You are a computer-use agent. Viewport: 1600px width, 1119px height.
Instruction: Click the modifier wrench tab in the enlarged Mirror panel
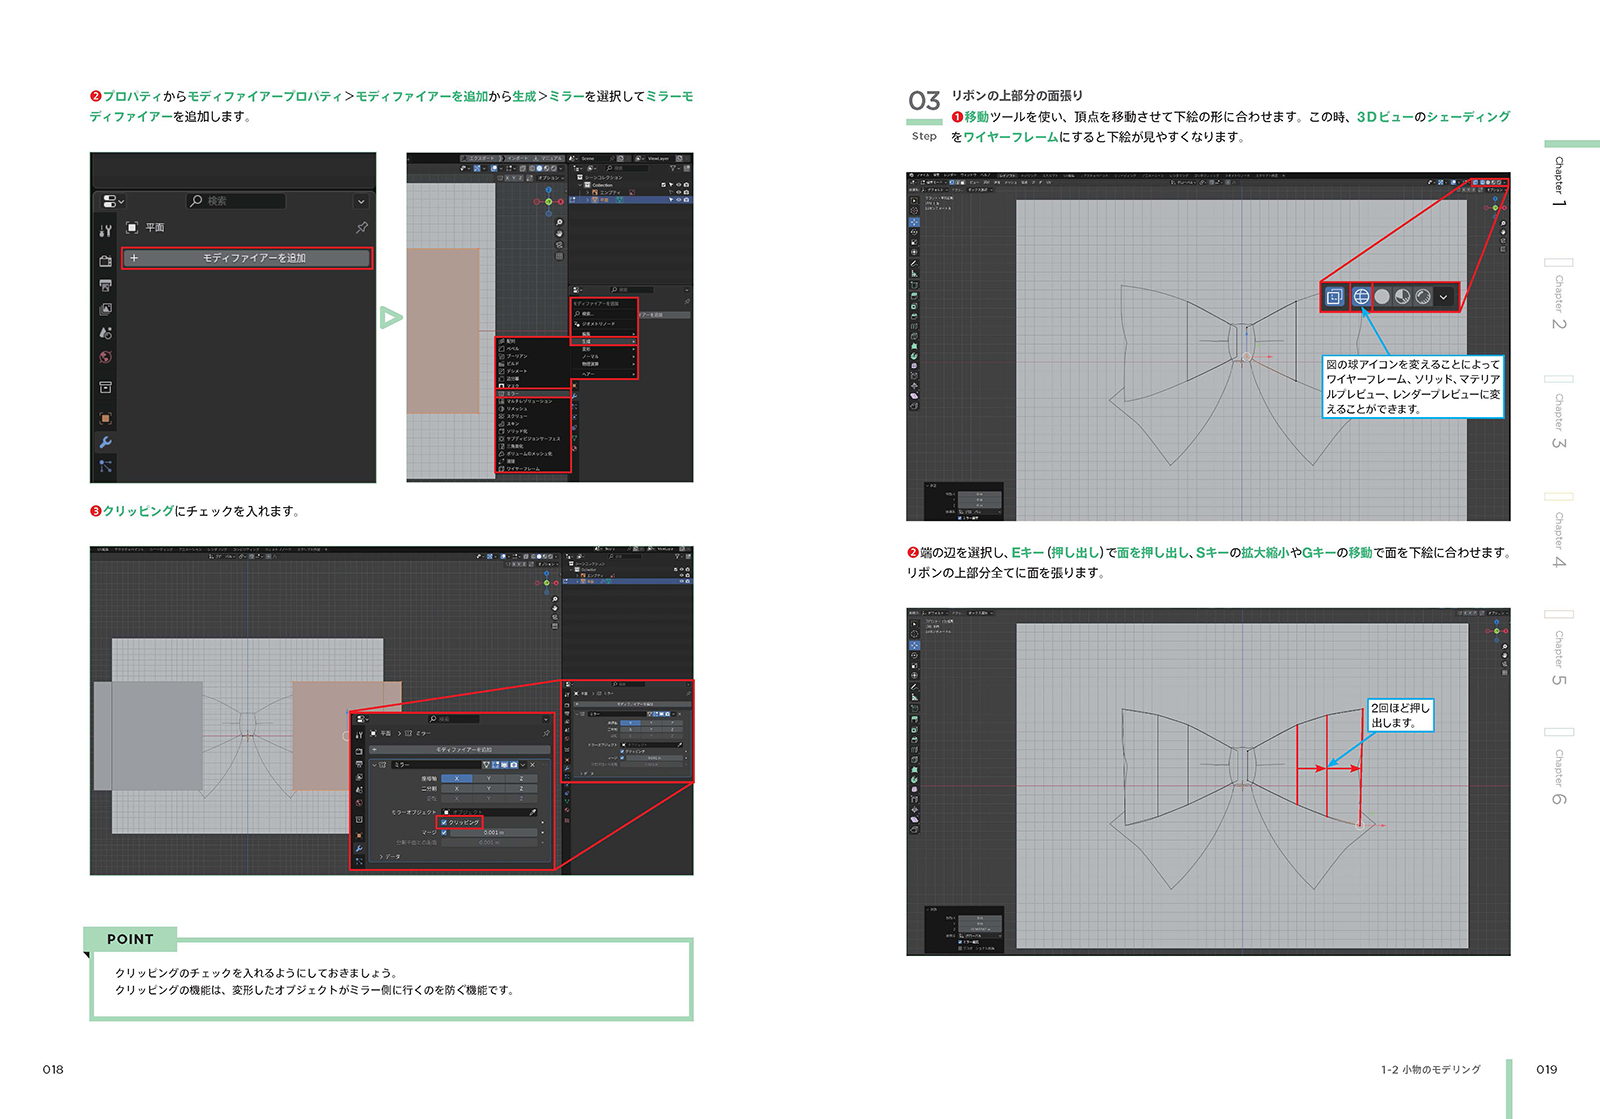coord(359,848)
